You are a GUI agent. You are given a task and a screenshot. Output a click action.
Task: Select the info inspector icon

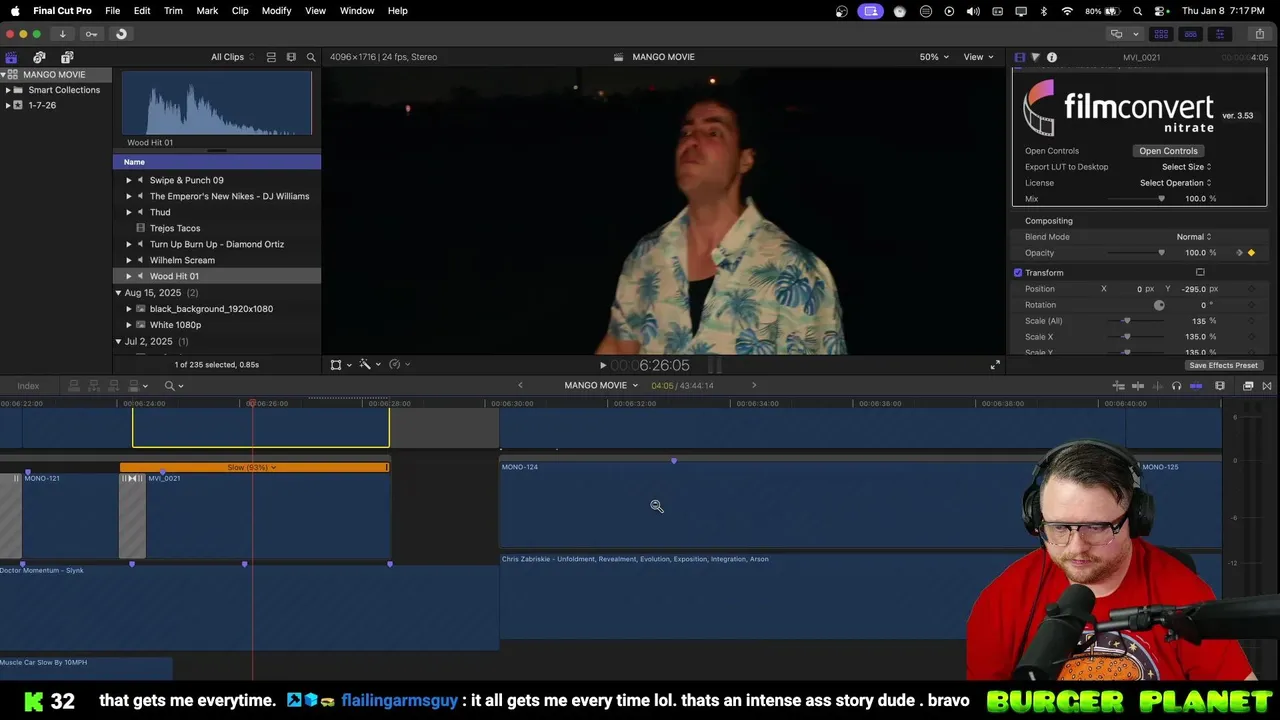click(x=1052, y=57)
